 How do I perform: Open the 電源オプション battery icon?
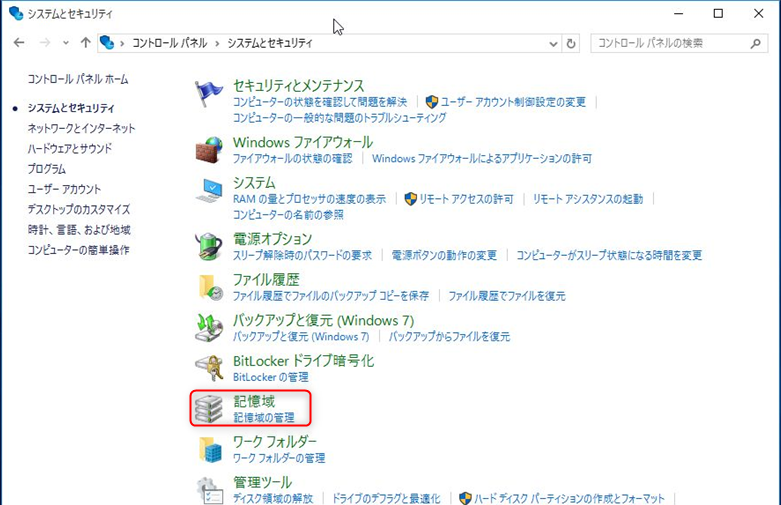[x=210, y=247]
